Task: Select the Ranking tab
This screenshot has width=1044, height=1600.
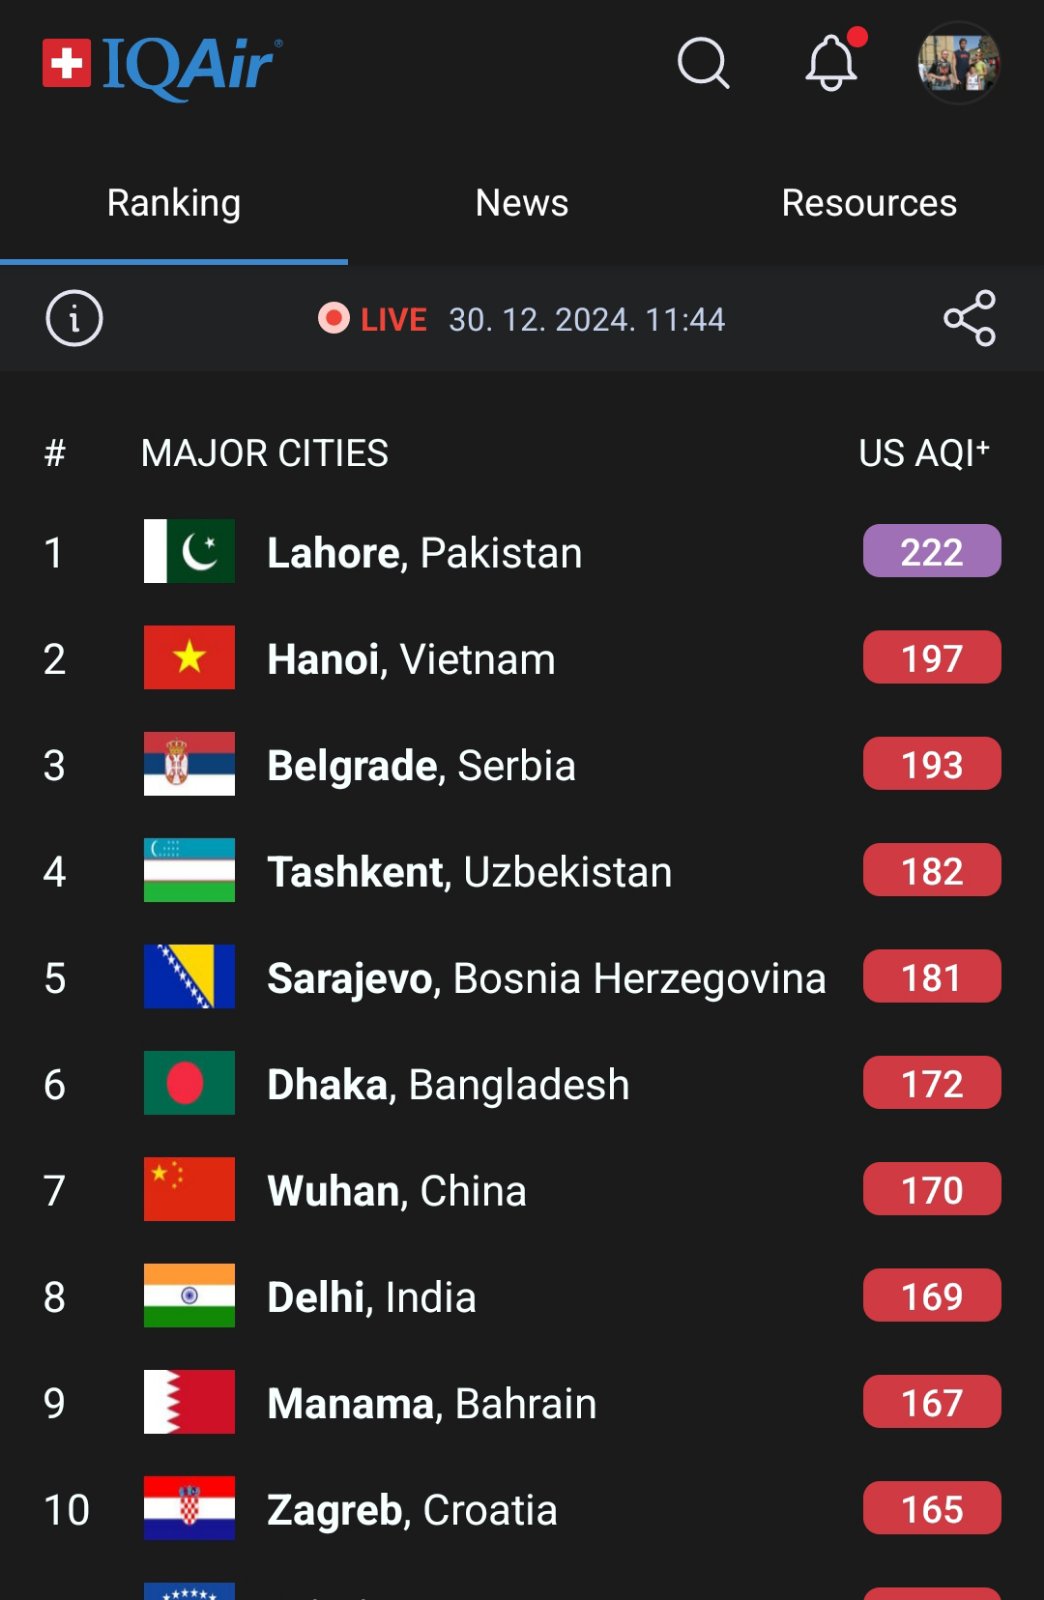Action: [174, 203]
